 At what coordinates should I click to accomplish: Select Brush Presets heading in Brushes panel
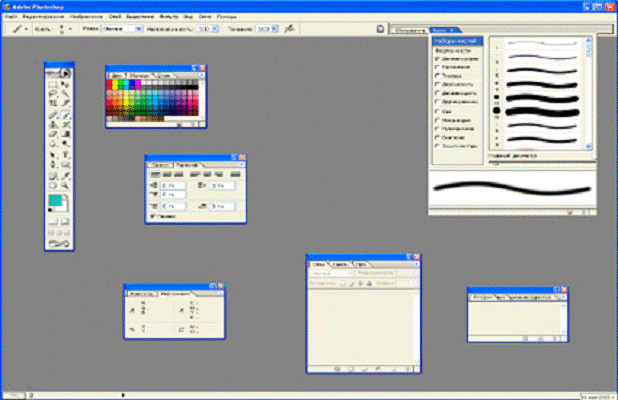click(x=457, y=41)
